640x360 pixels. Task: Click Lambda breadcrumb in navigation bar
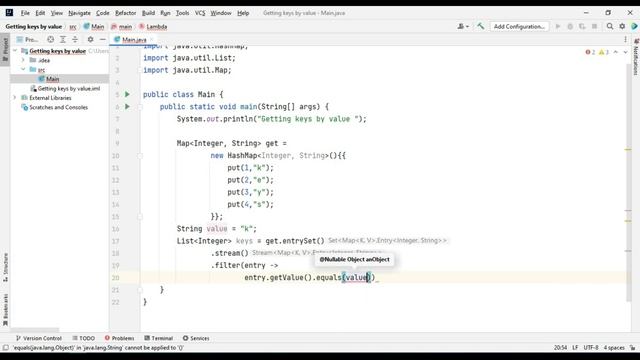(153, 27)
